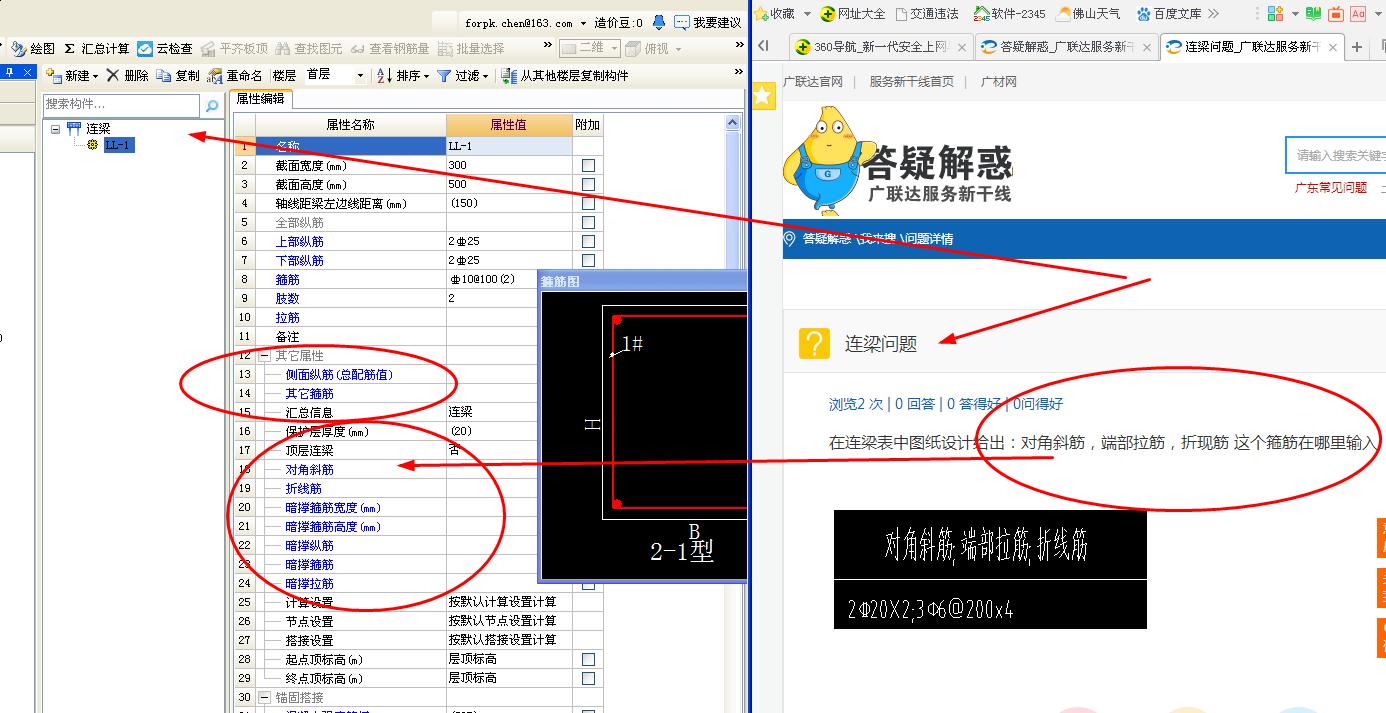Image resolution: width=1386 pixels, height=713 pixels.
Task: Click the 新建 new component button
Action: coord(73,76)
